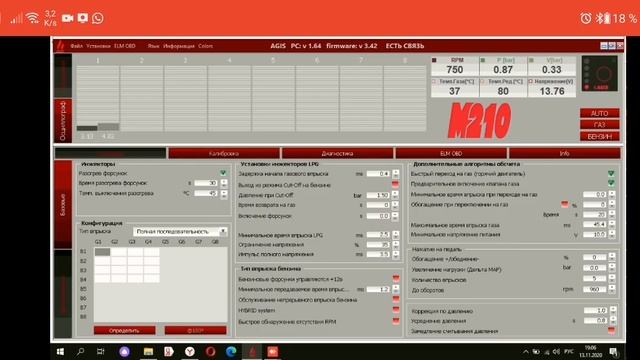Adjust injector warm-up time stepper
The image size is (640, 360).
click(x=224, y=183)
